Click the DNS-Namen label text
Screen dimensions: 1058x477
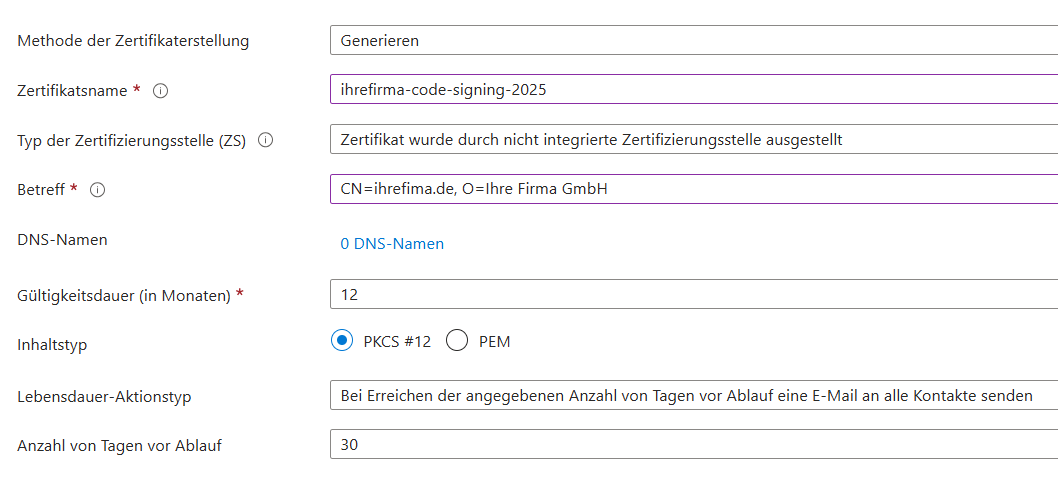click(62, 240)
